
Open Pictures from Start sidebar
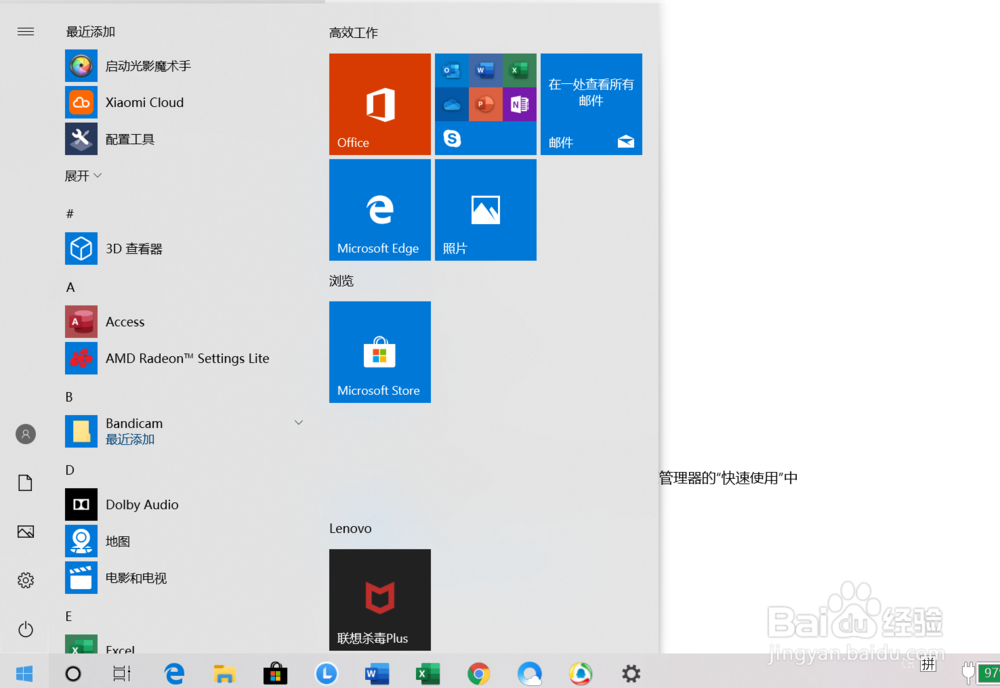tap(26, 532)
